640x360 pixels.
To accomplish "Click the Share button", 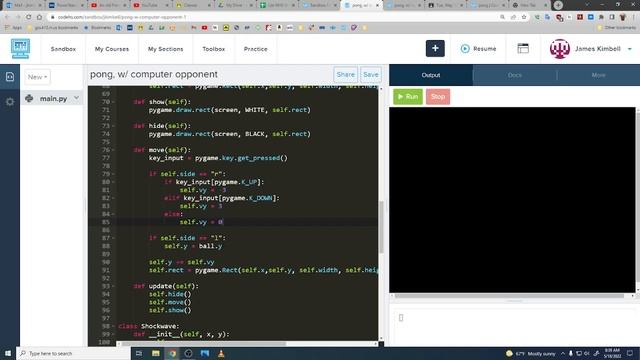I will pos(345,75).
